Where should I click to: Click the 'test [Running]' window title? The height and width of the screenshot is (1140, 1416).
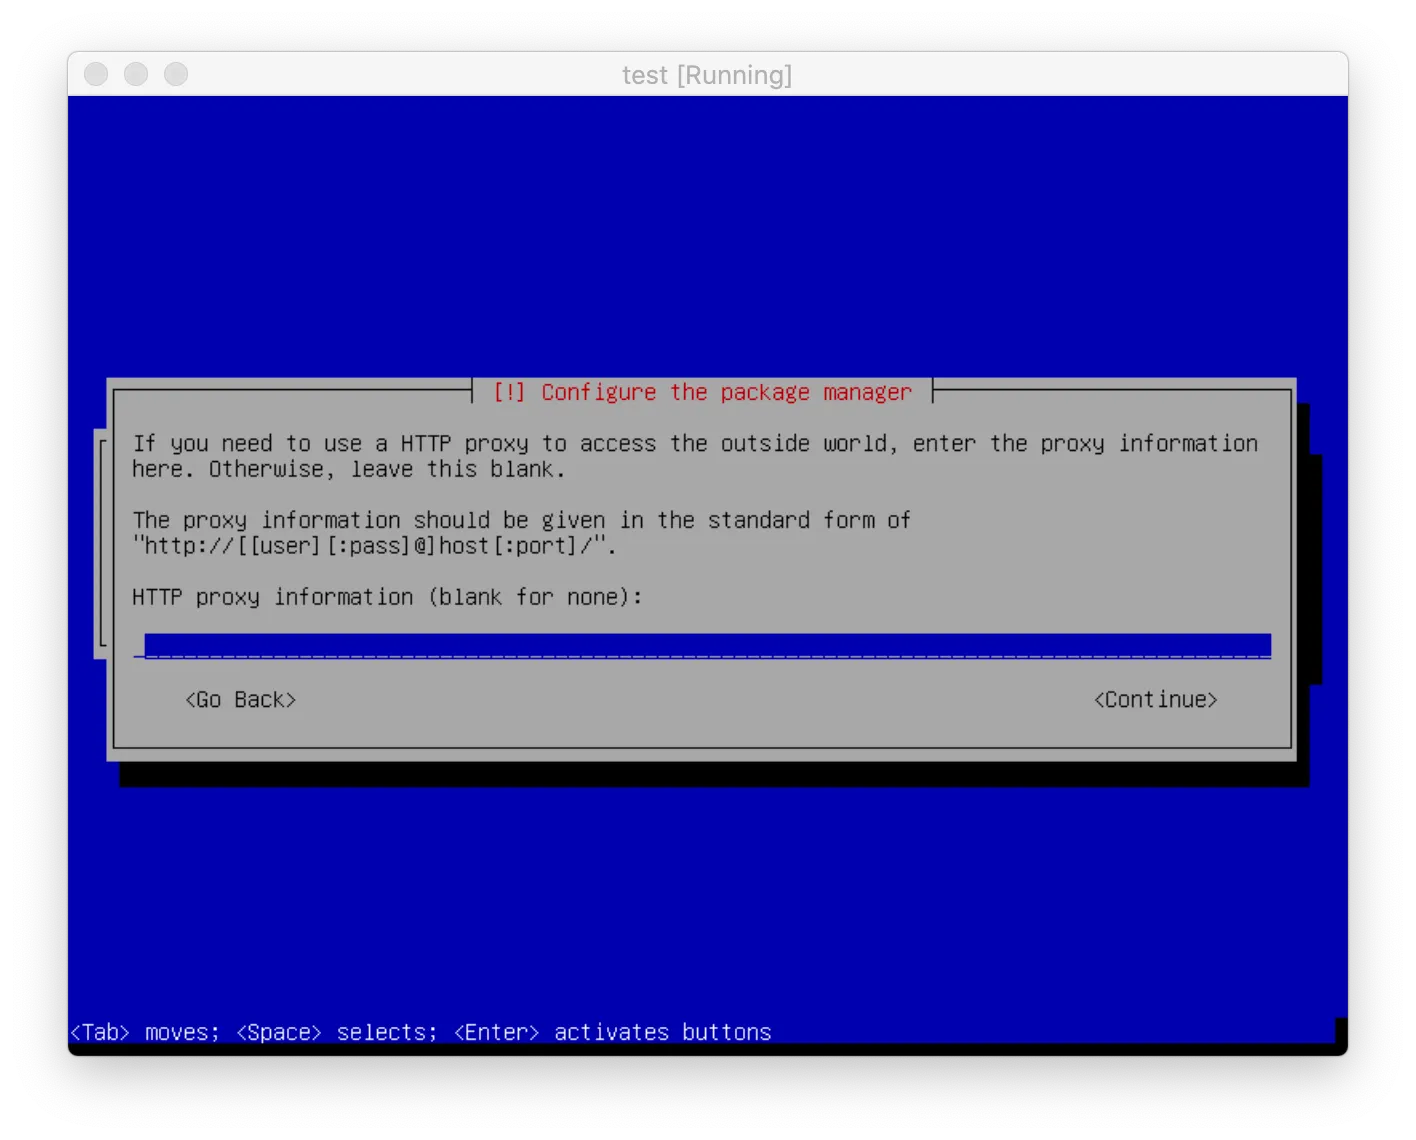[707, 76]
